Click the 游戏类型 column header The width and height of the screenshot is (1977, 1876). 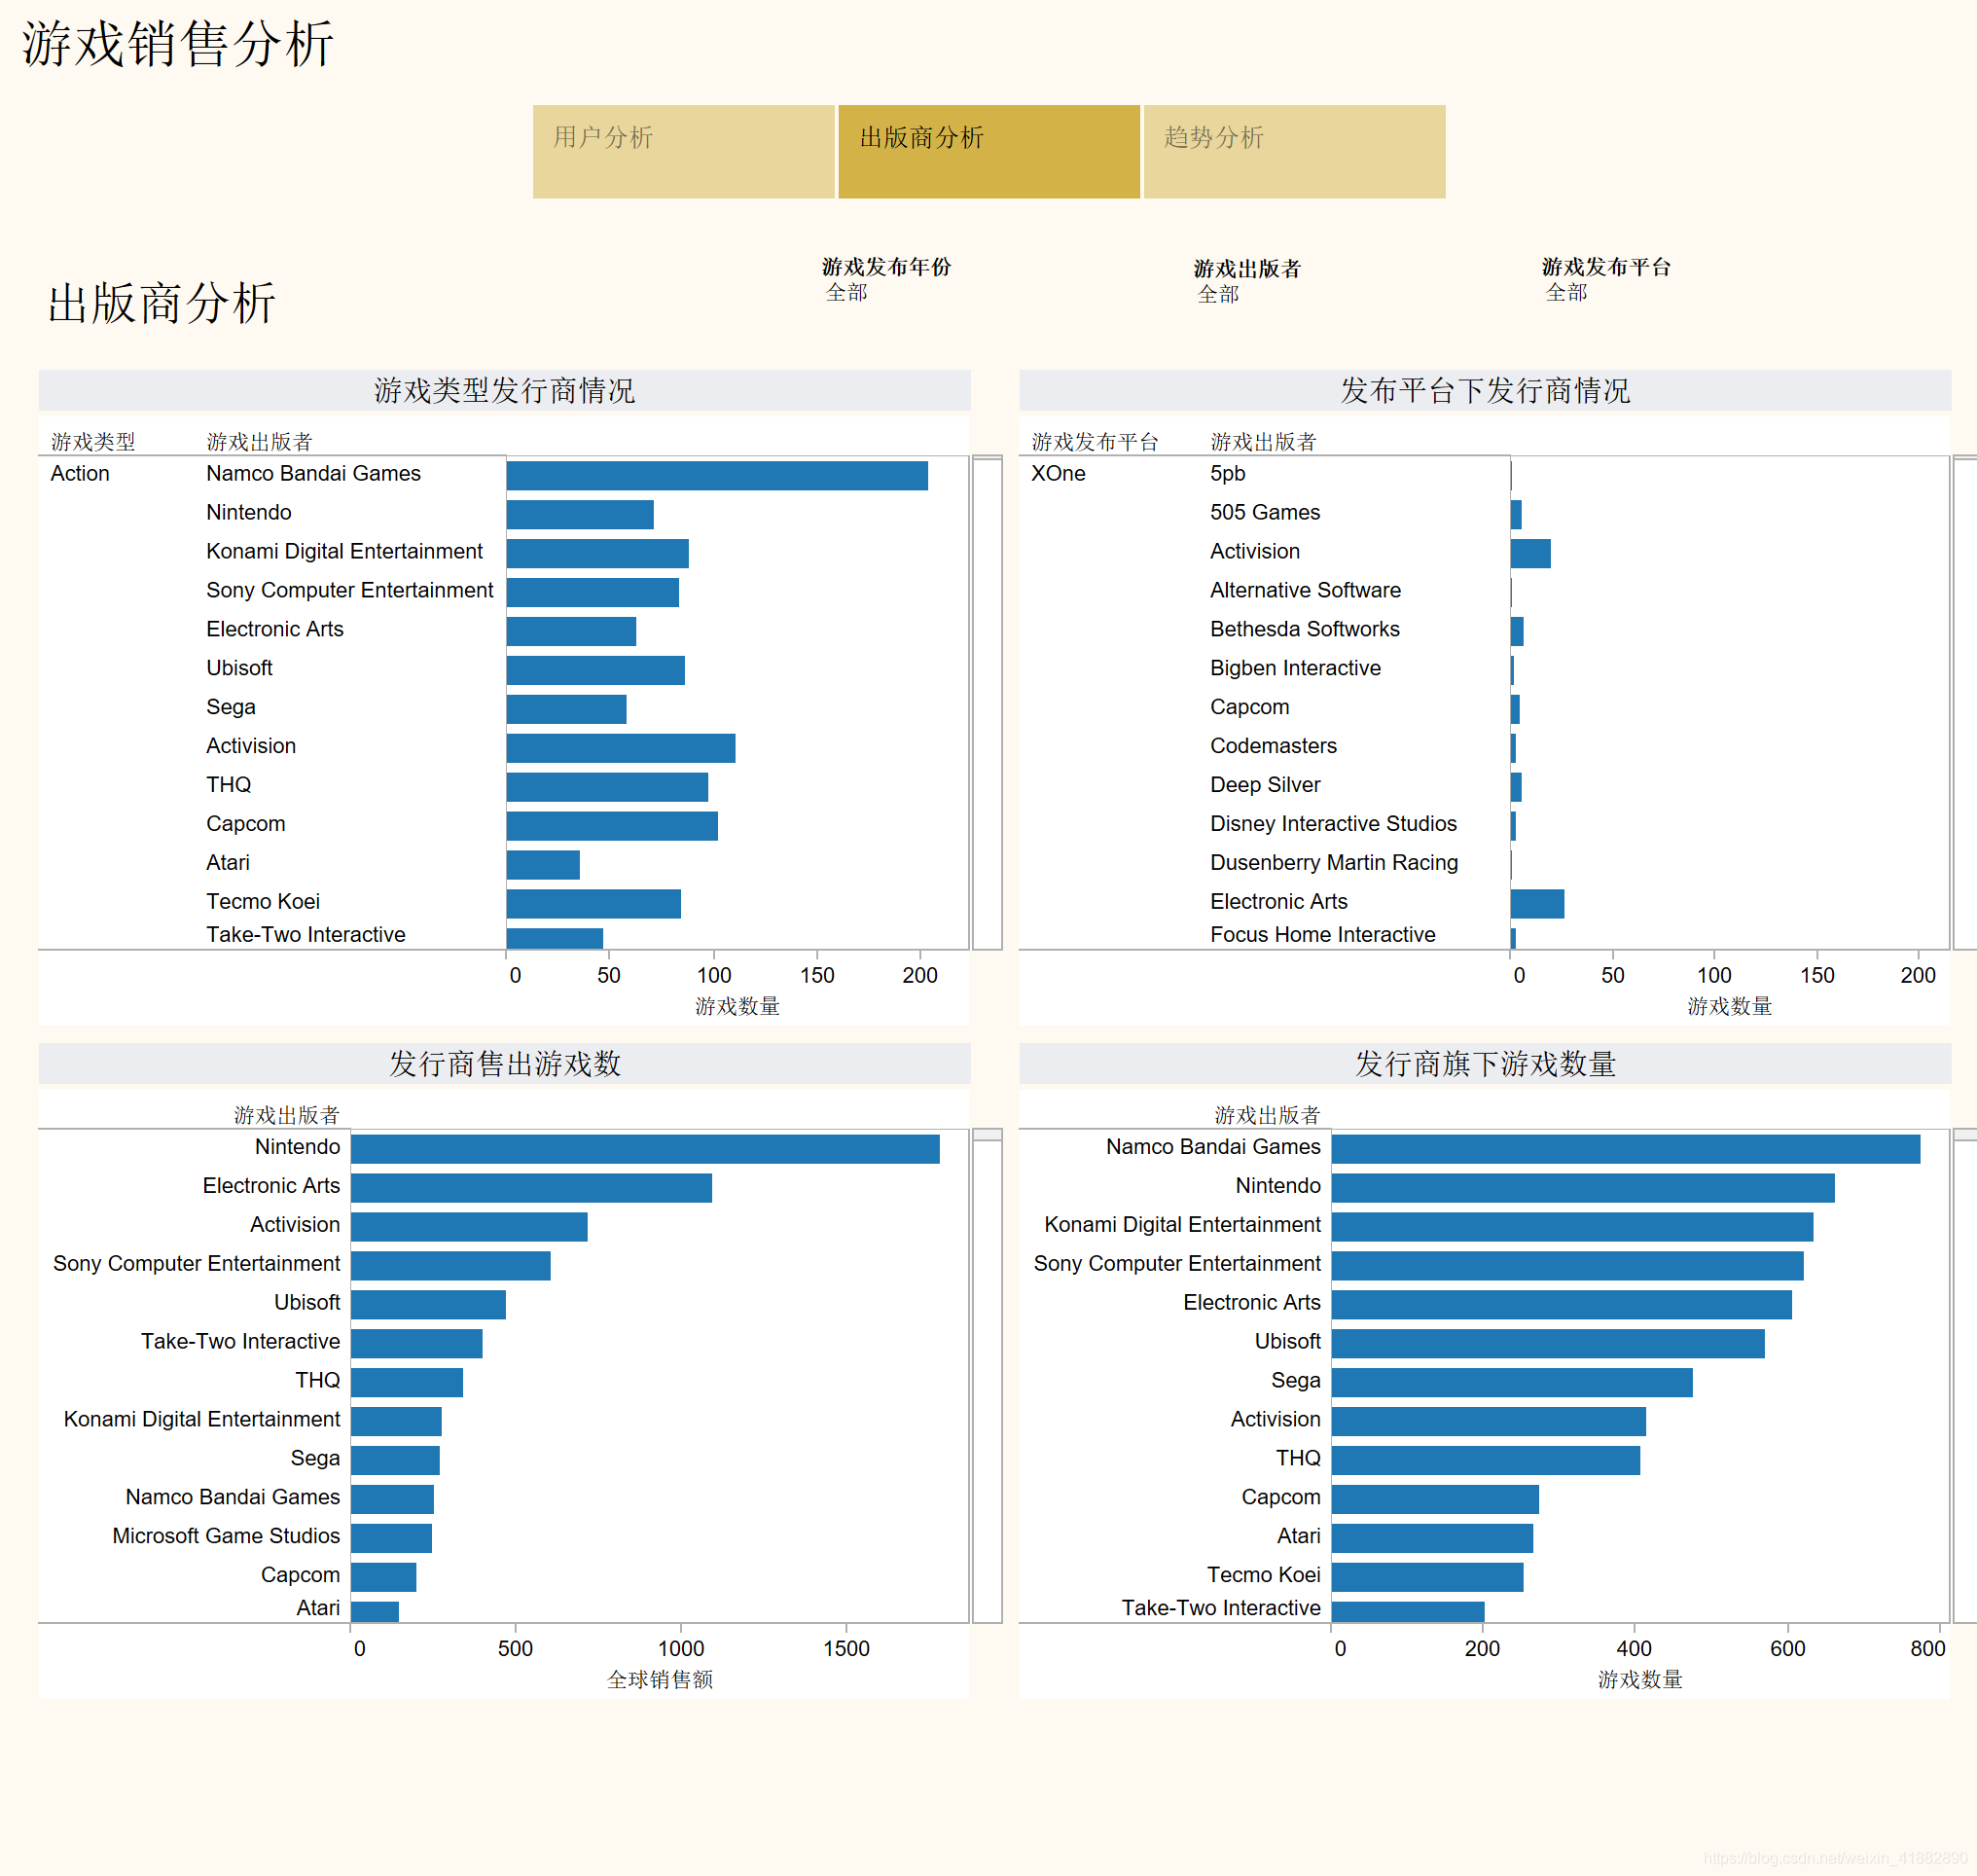click(x=93, y=441)
